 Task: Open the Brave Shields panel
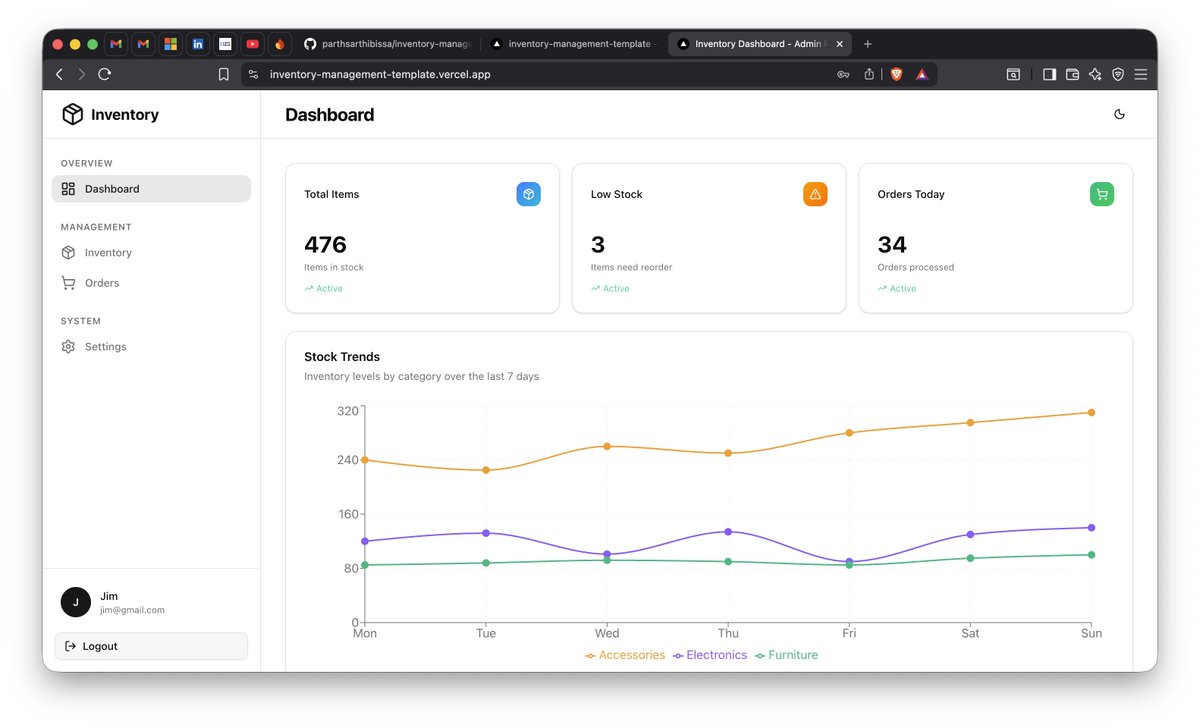[x=896, y=73]
